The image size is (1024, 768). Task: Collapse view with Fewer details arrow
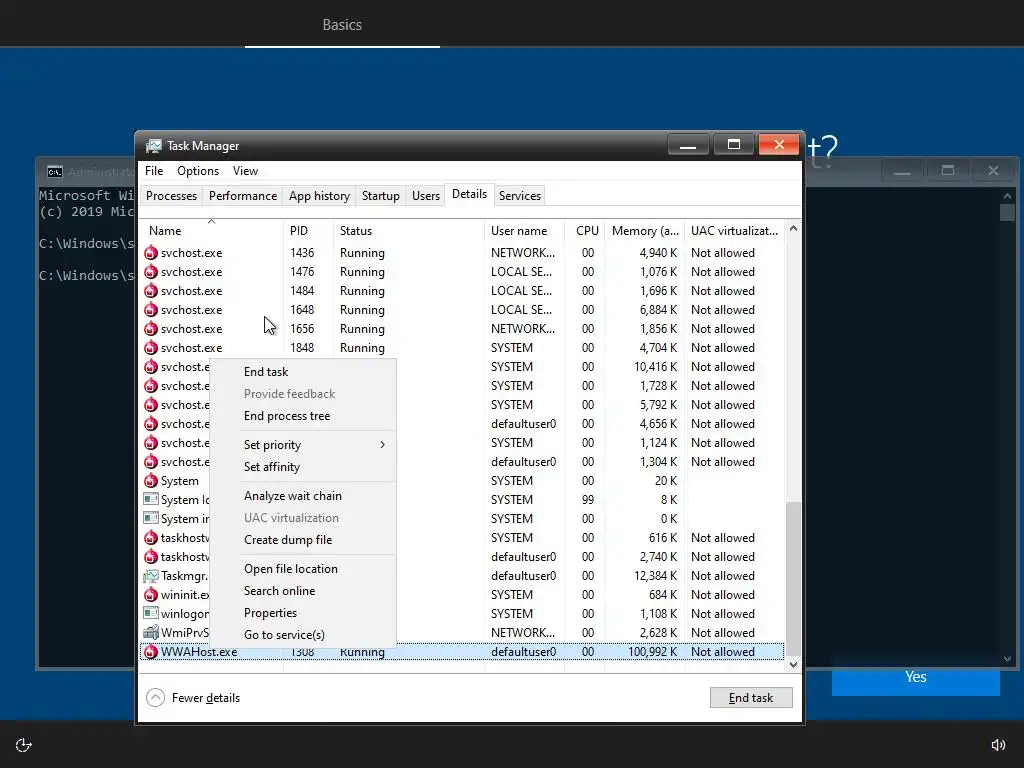click(155, 697)
